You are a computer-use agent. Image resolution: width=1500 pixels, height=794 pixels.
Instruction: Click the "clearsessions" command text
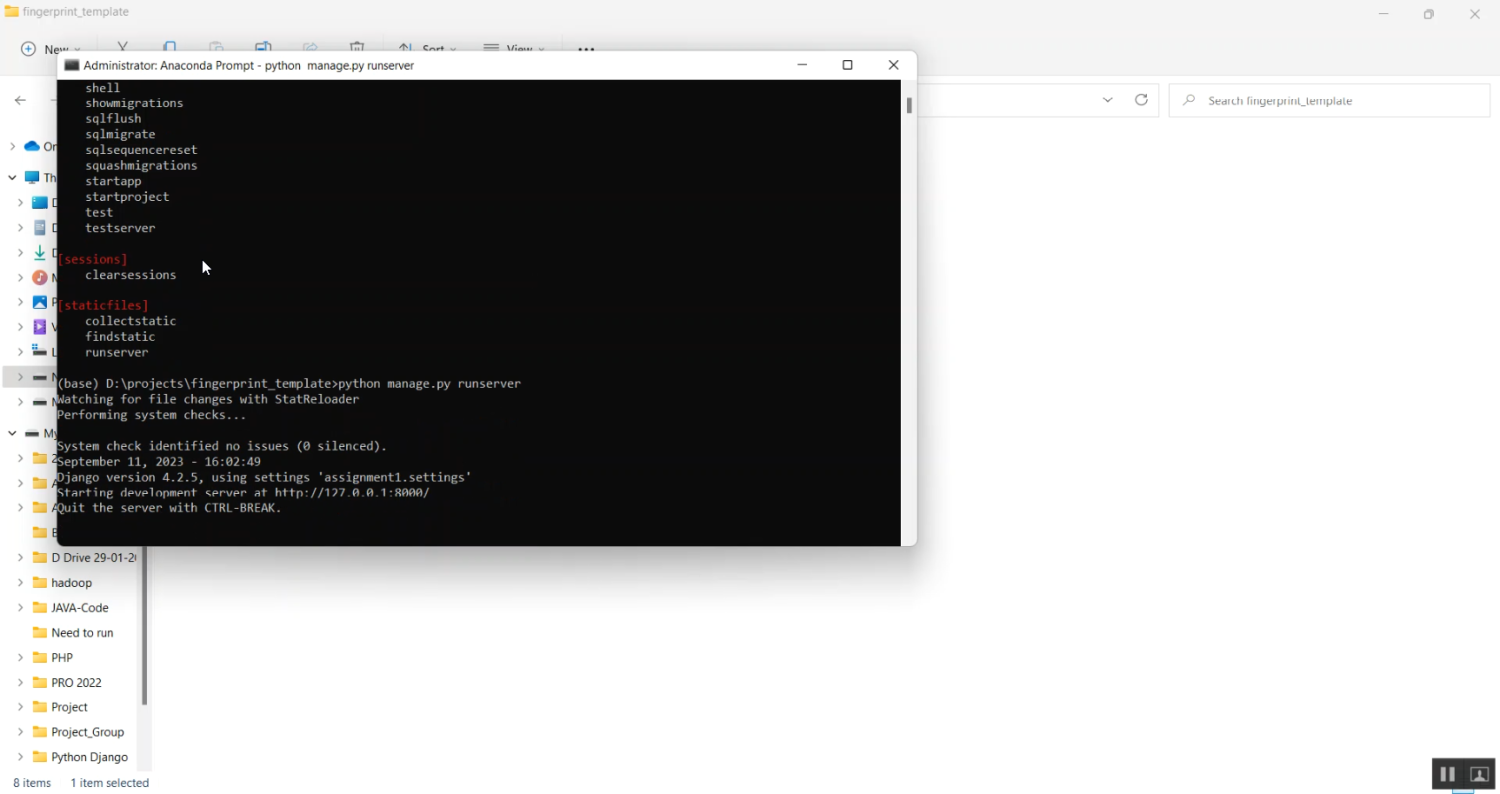click(x=130, y=275)
